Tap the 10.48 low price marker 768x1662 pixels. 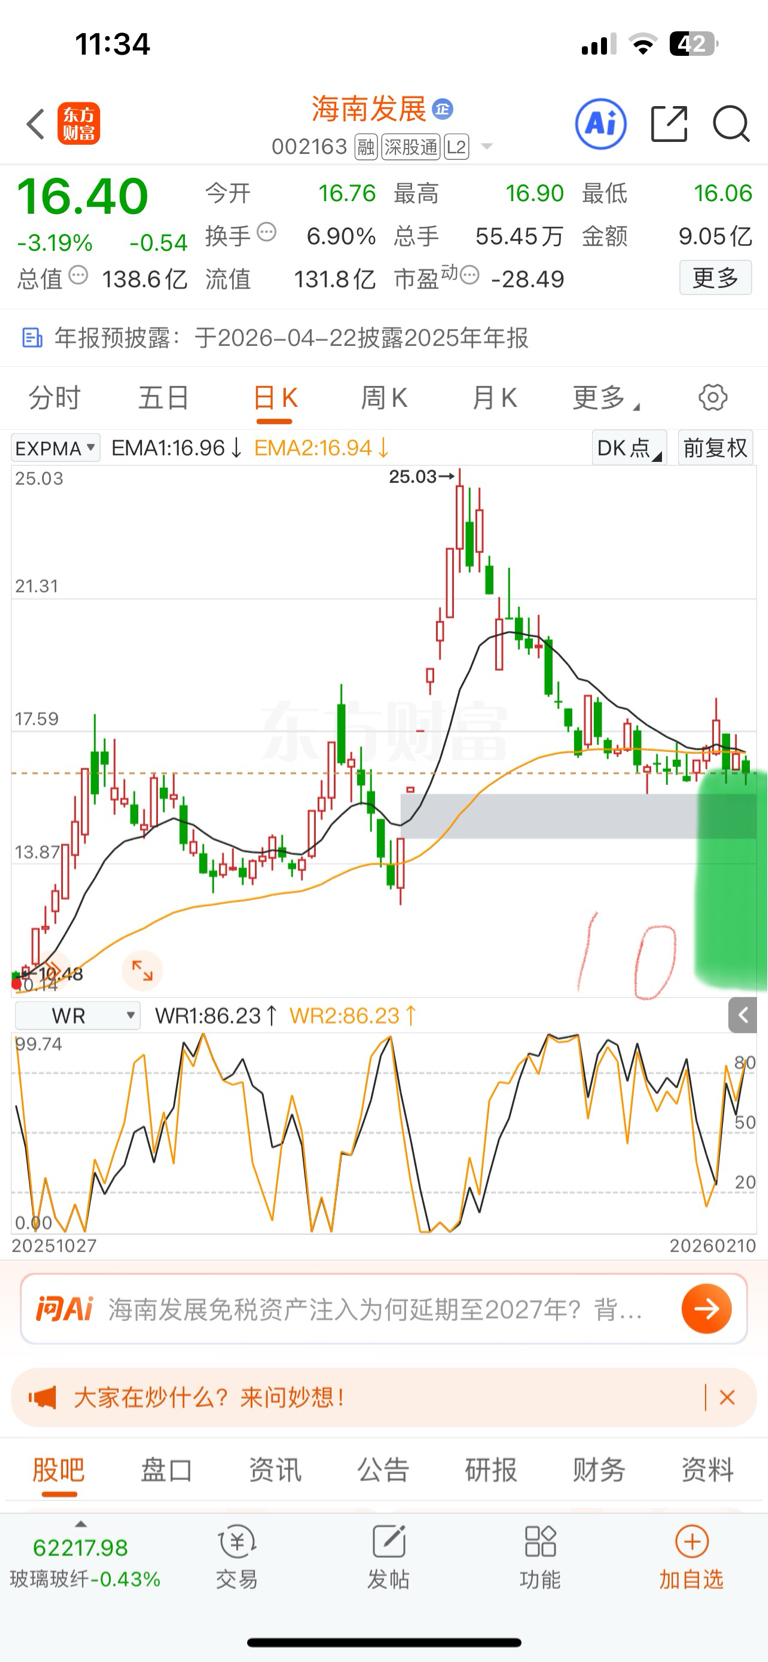53,973
